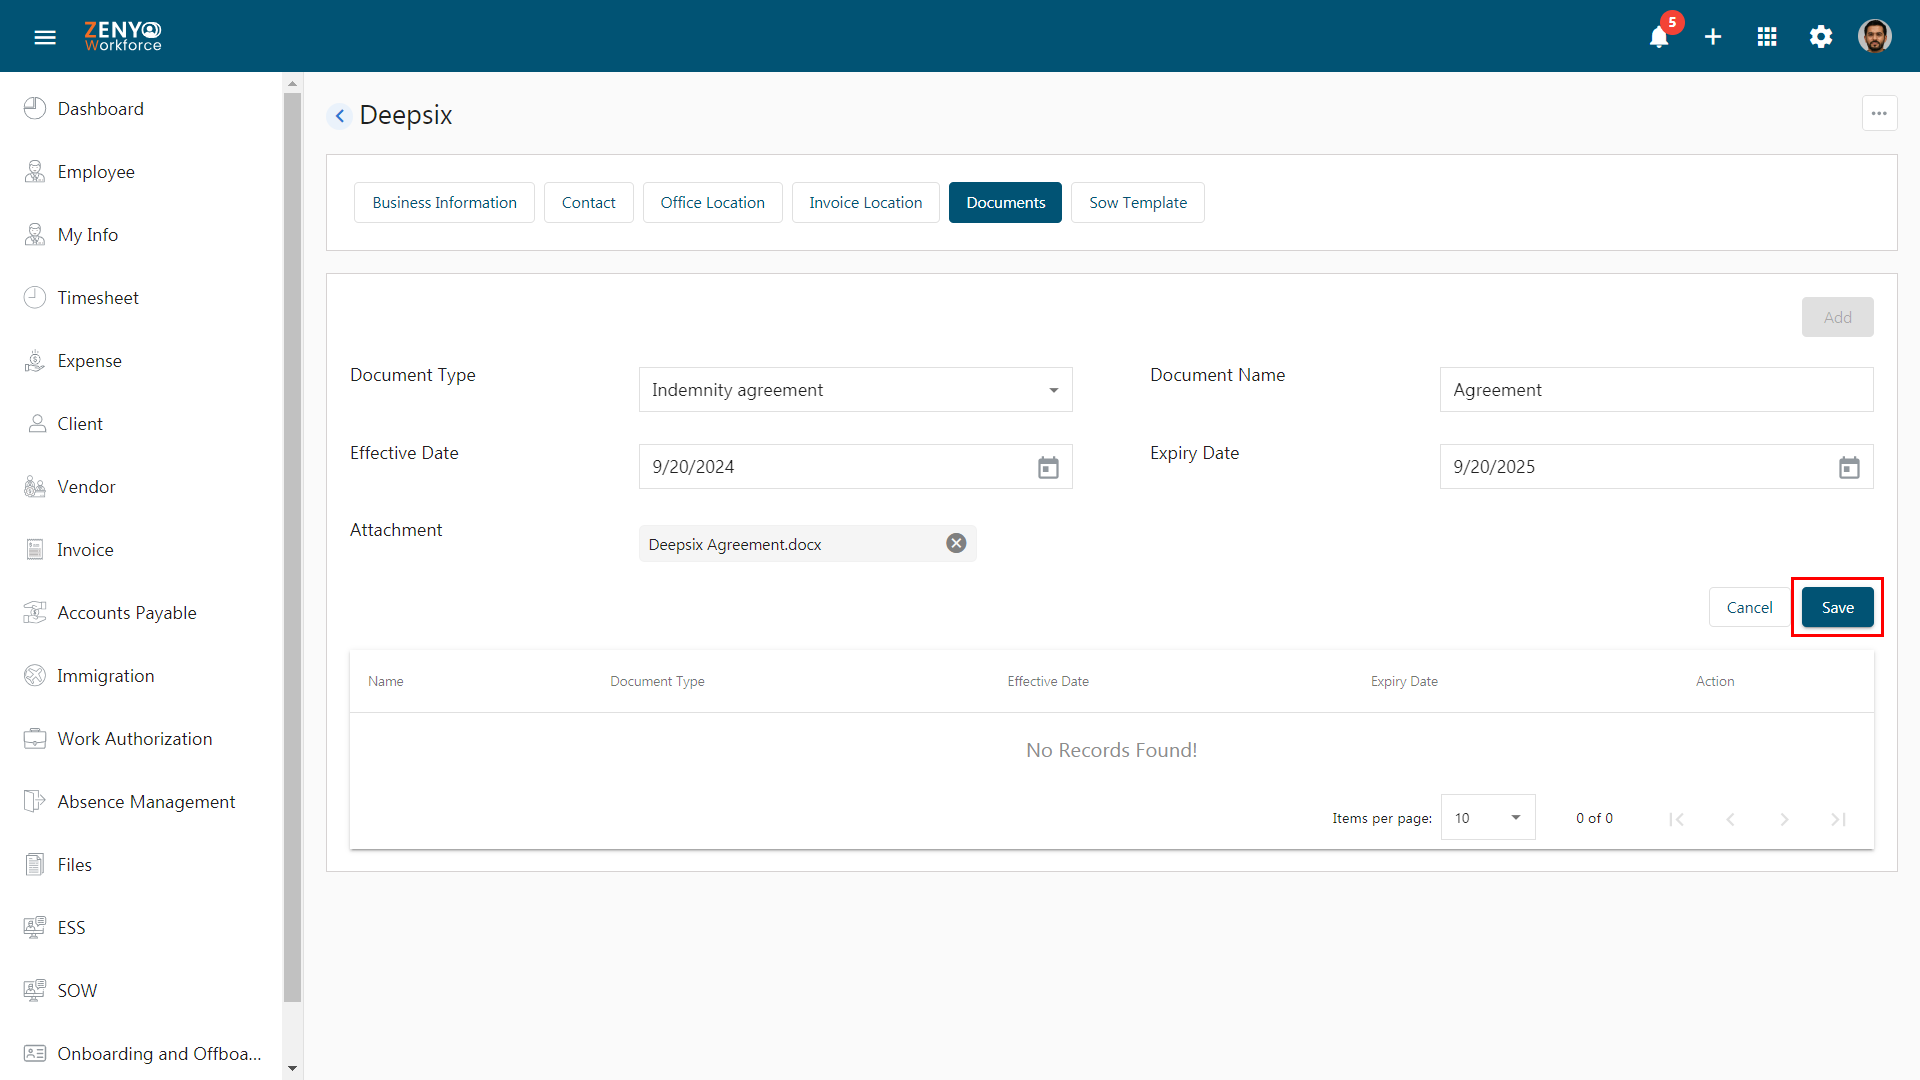The image size is (1920, 1080).
Task: Click the add new document button
Action: (1837, 315)
